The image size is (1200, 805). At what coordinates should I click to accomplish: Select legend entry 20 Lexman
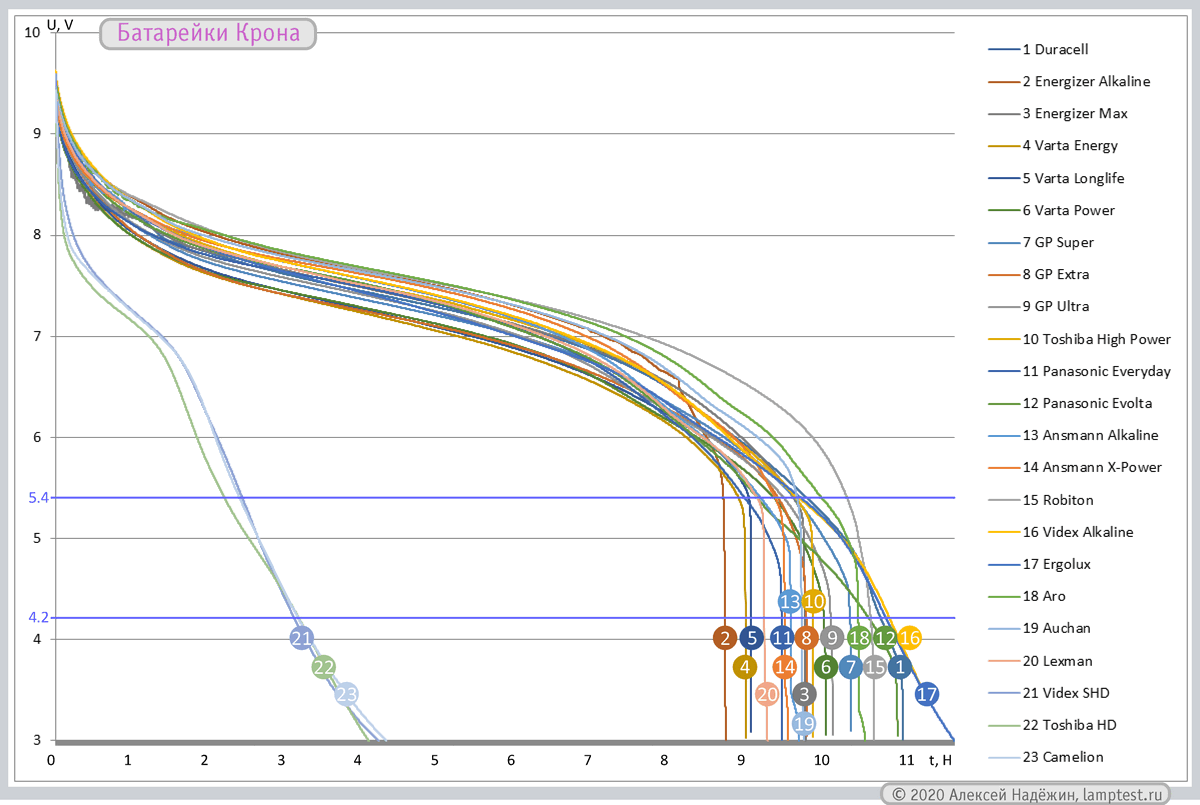click(x=1040, y=661)
